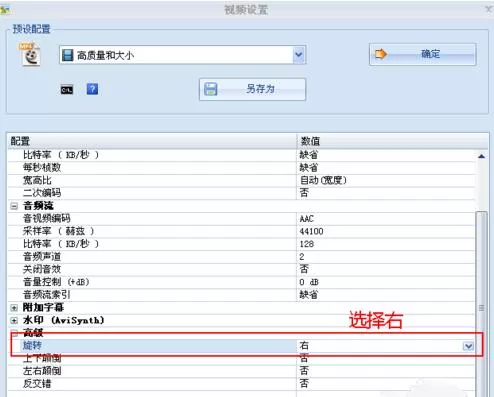The height and width of the screenshot is (397, 494).
Task: Select the 反交错 row
Action: [242, 384]
